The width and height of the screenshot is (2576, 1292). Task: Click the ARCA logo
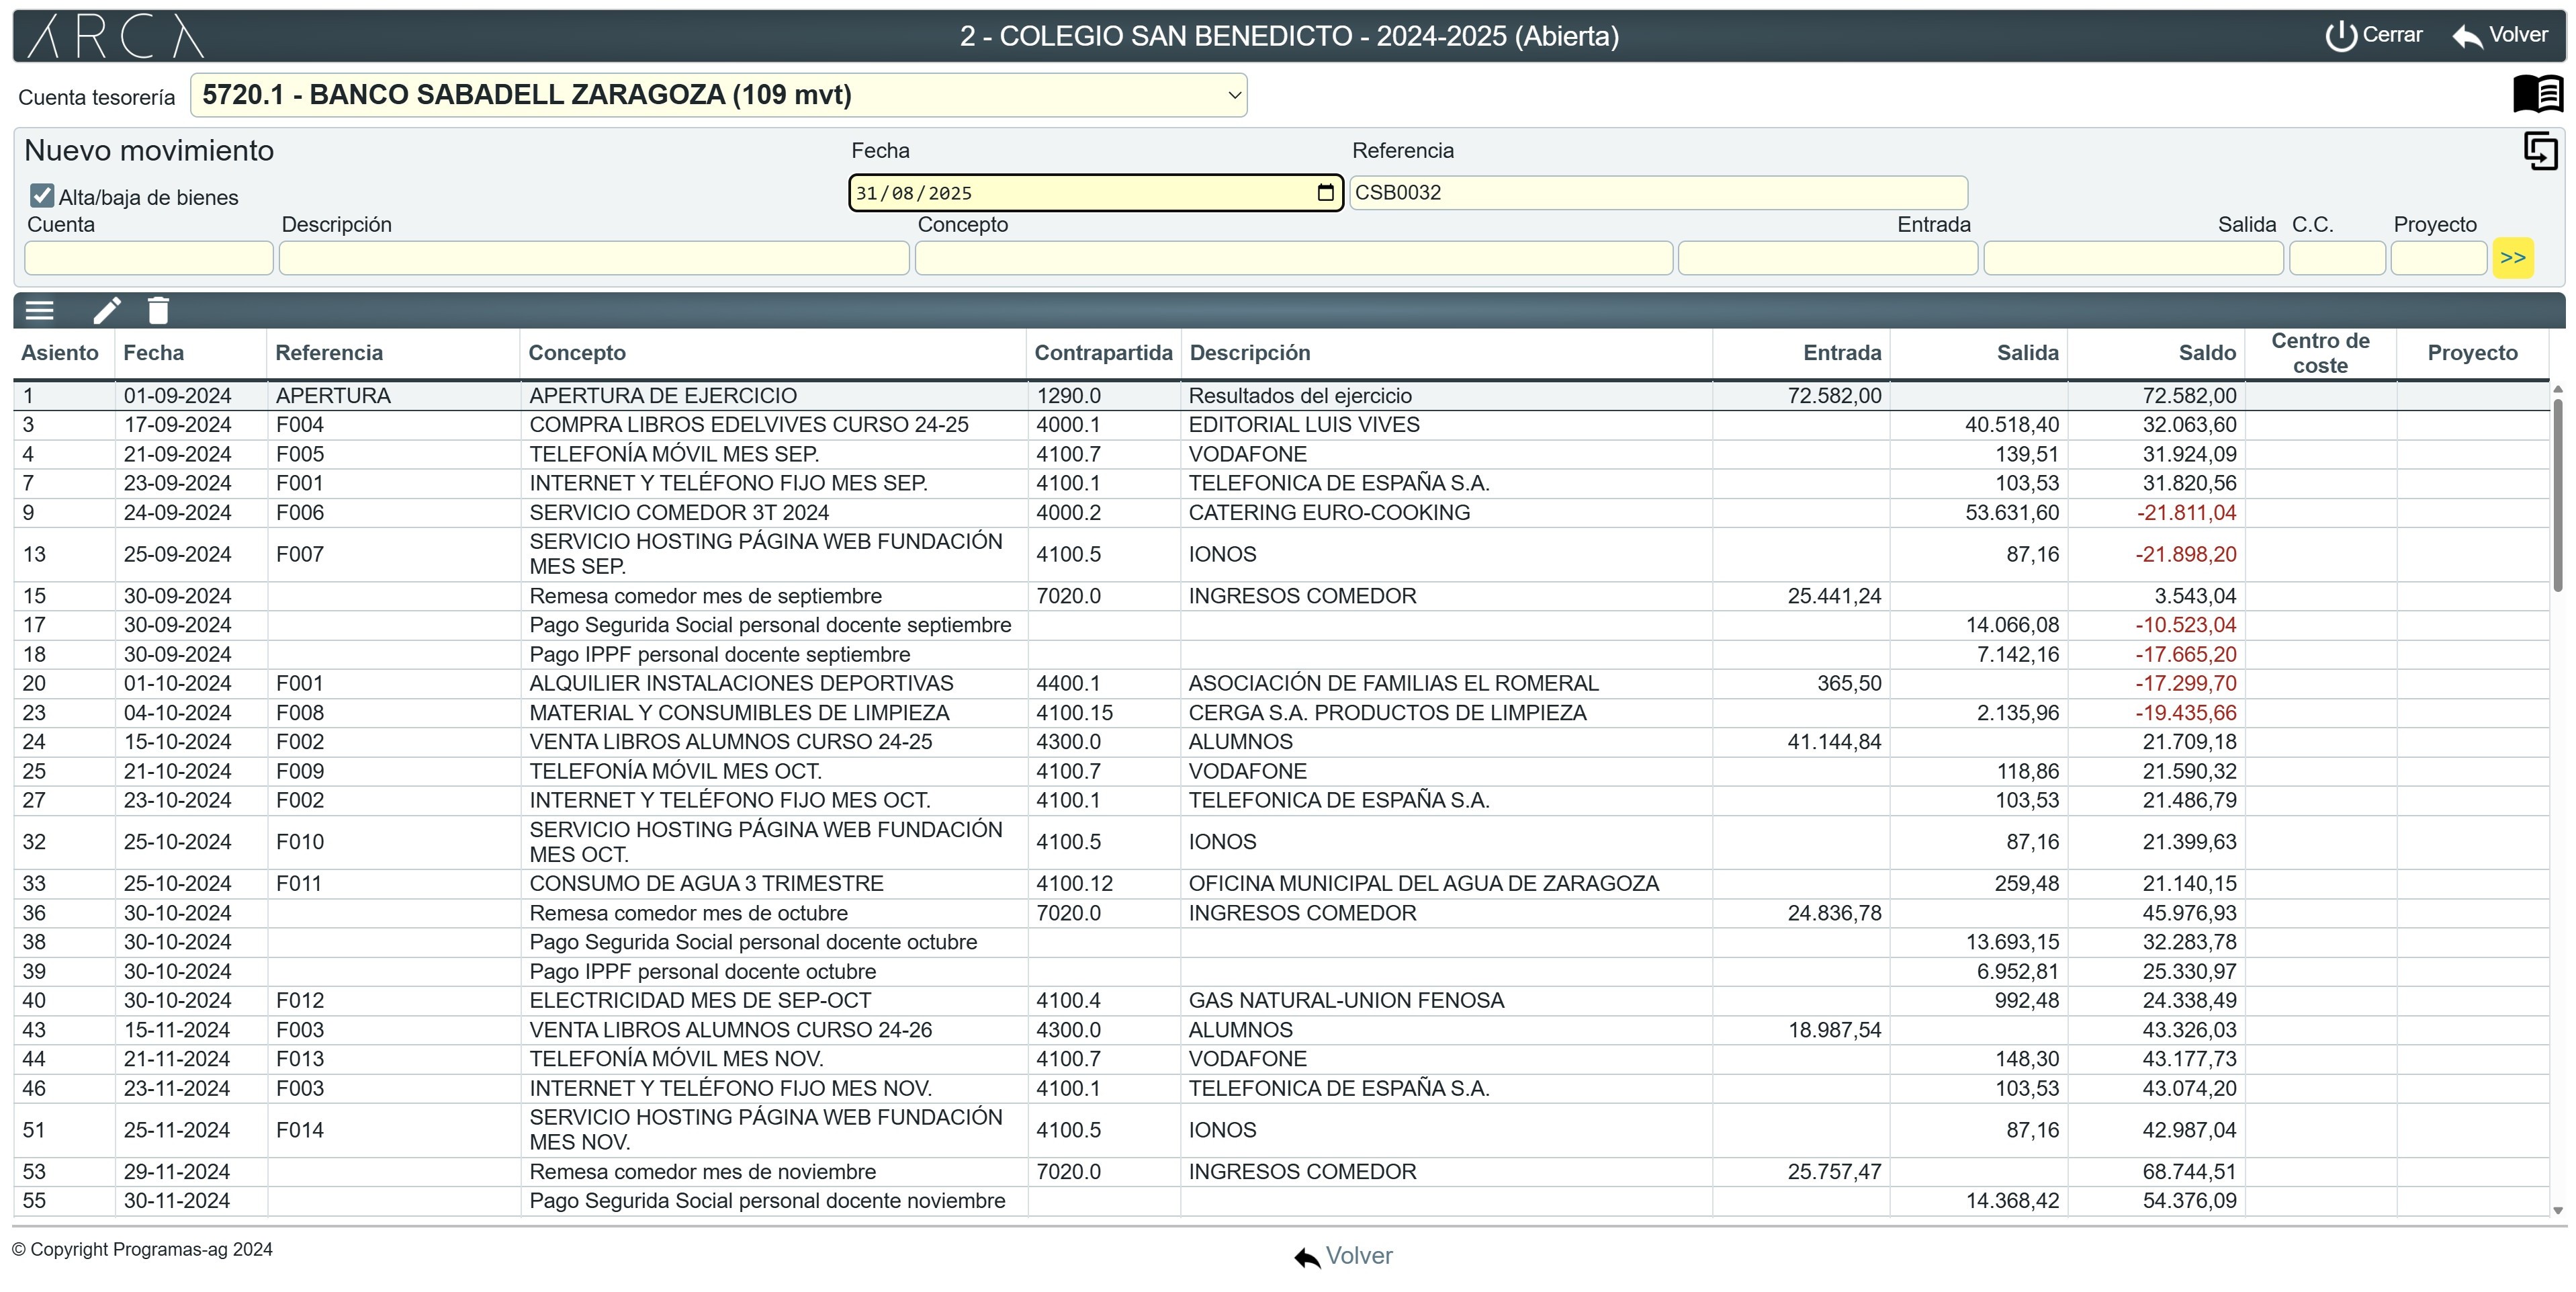click(115, 36)
